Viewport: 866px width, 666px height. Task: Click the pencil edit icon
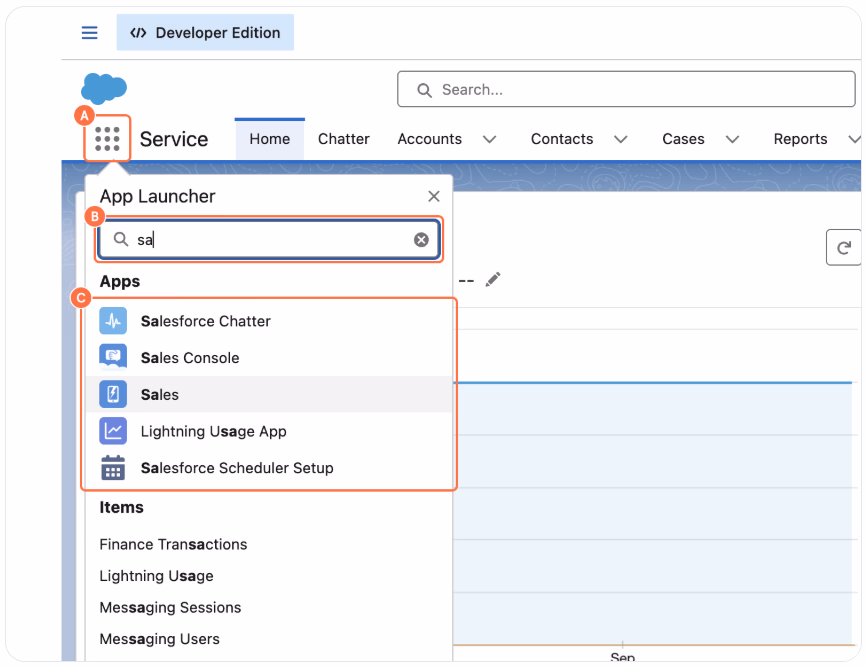click(493, 279)
